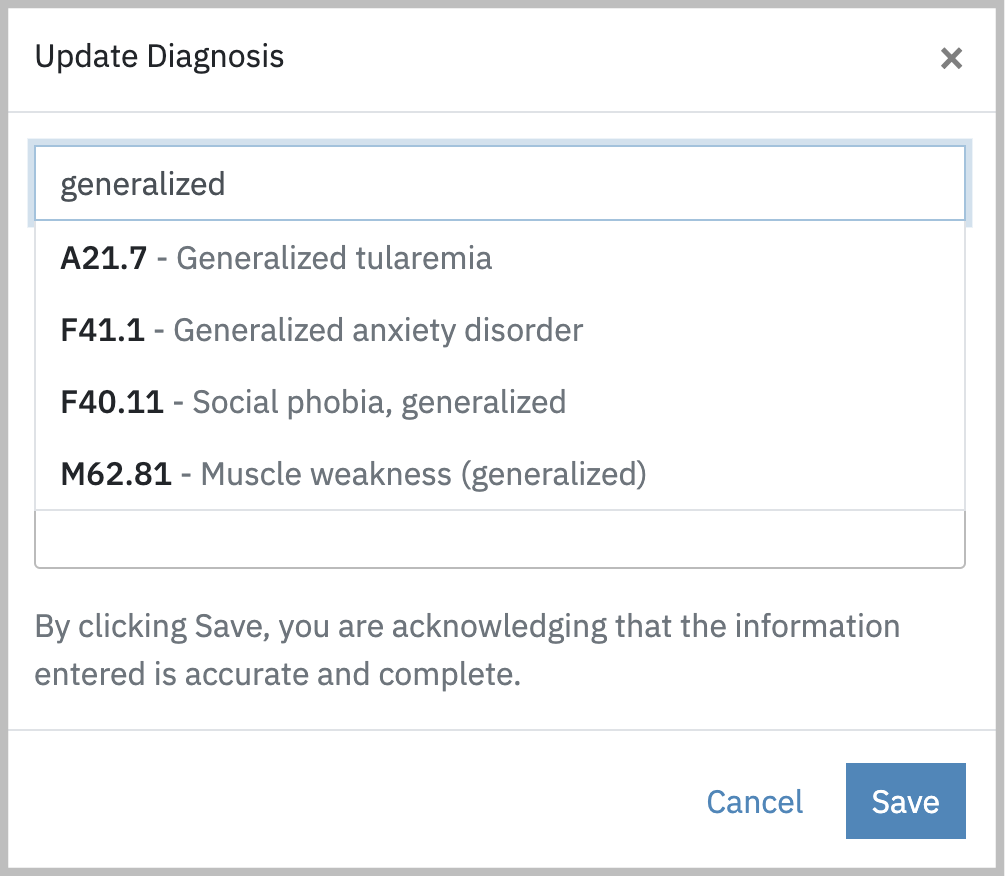The image size is (1005, 876).
Task: Click the Update Diagnosis dialog title
Action: click(x=160, y=57)
